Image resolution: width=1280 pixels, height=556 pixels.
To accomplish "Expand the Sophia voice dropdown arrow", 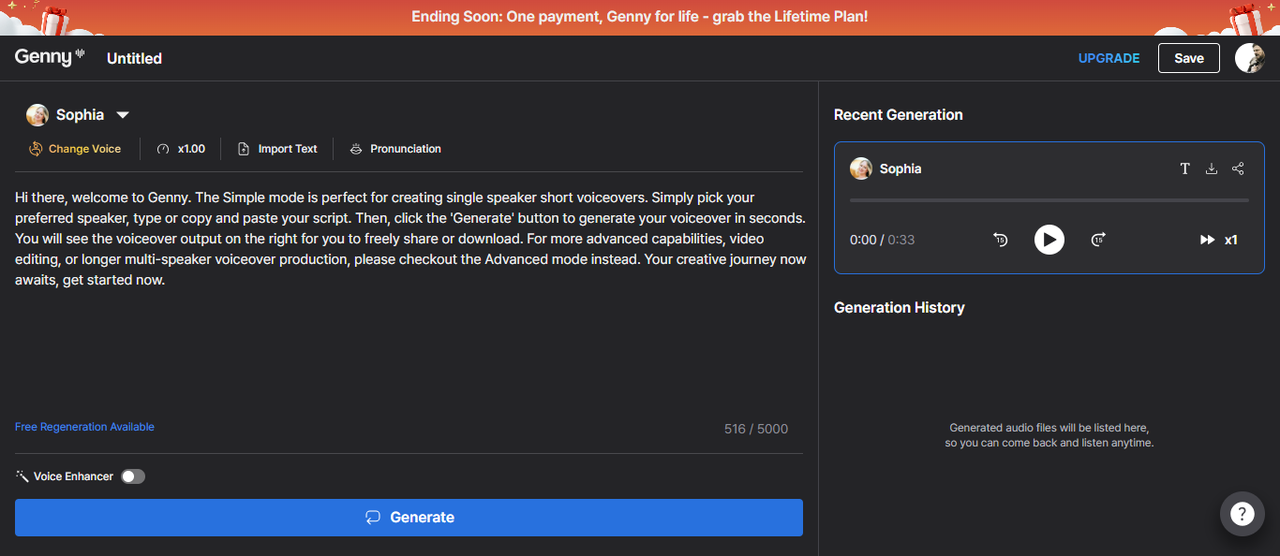I will [x=123, y=115].
